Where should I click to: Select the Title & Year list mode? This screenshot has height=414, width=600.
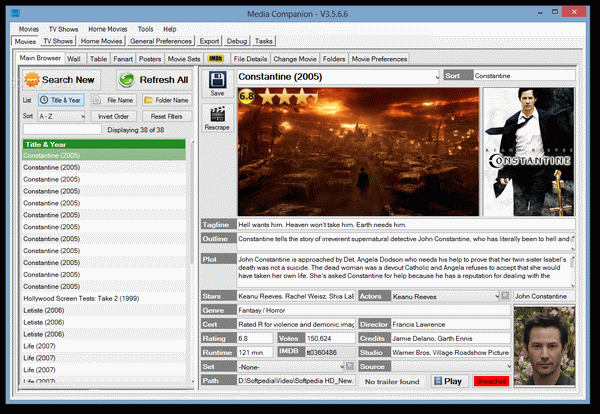coord(61,100)
